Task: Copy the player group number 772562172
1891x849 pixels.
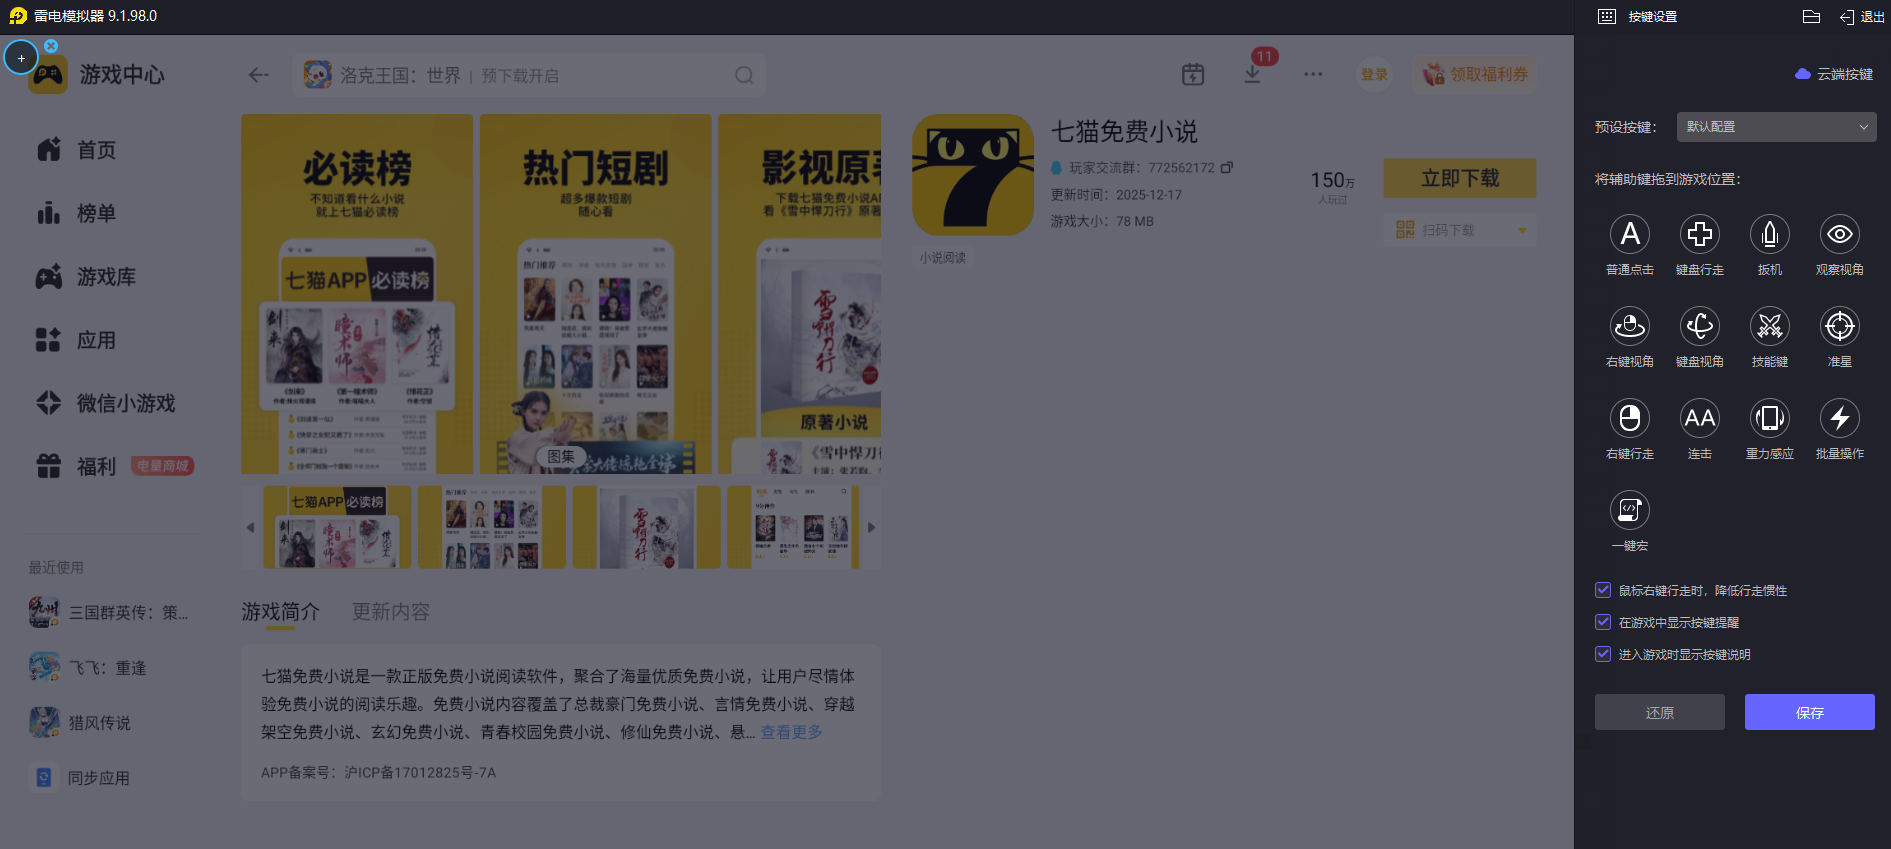Action: pyautogui.click(x=1227, y=167)
